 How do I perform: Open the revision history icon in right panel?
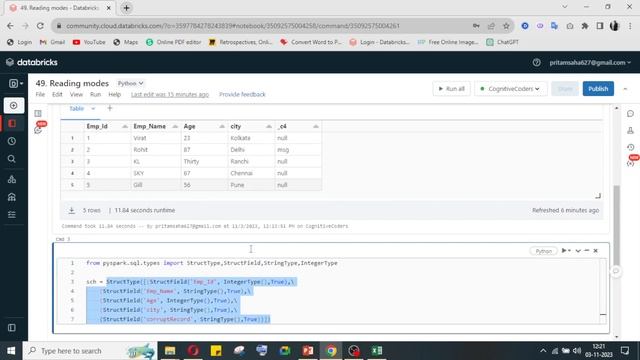(x=631, y=147)
